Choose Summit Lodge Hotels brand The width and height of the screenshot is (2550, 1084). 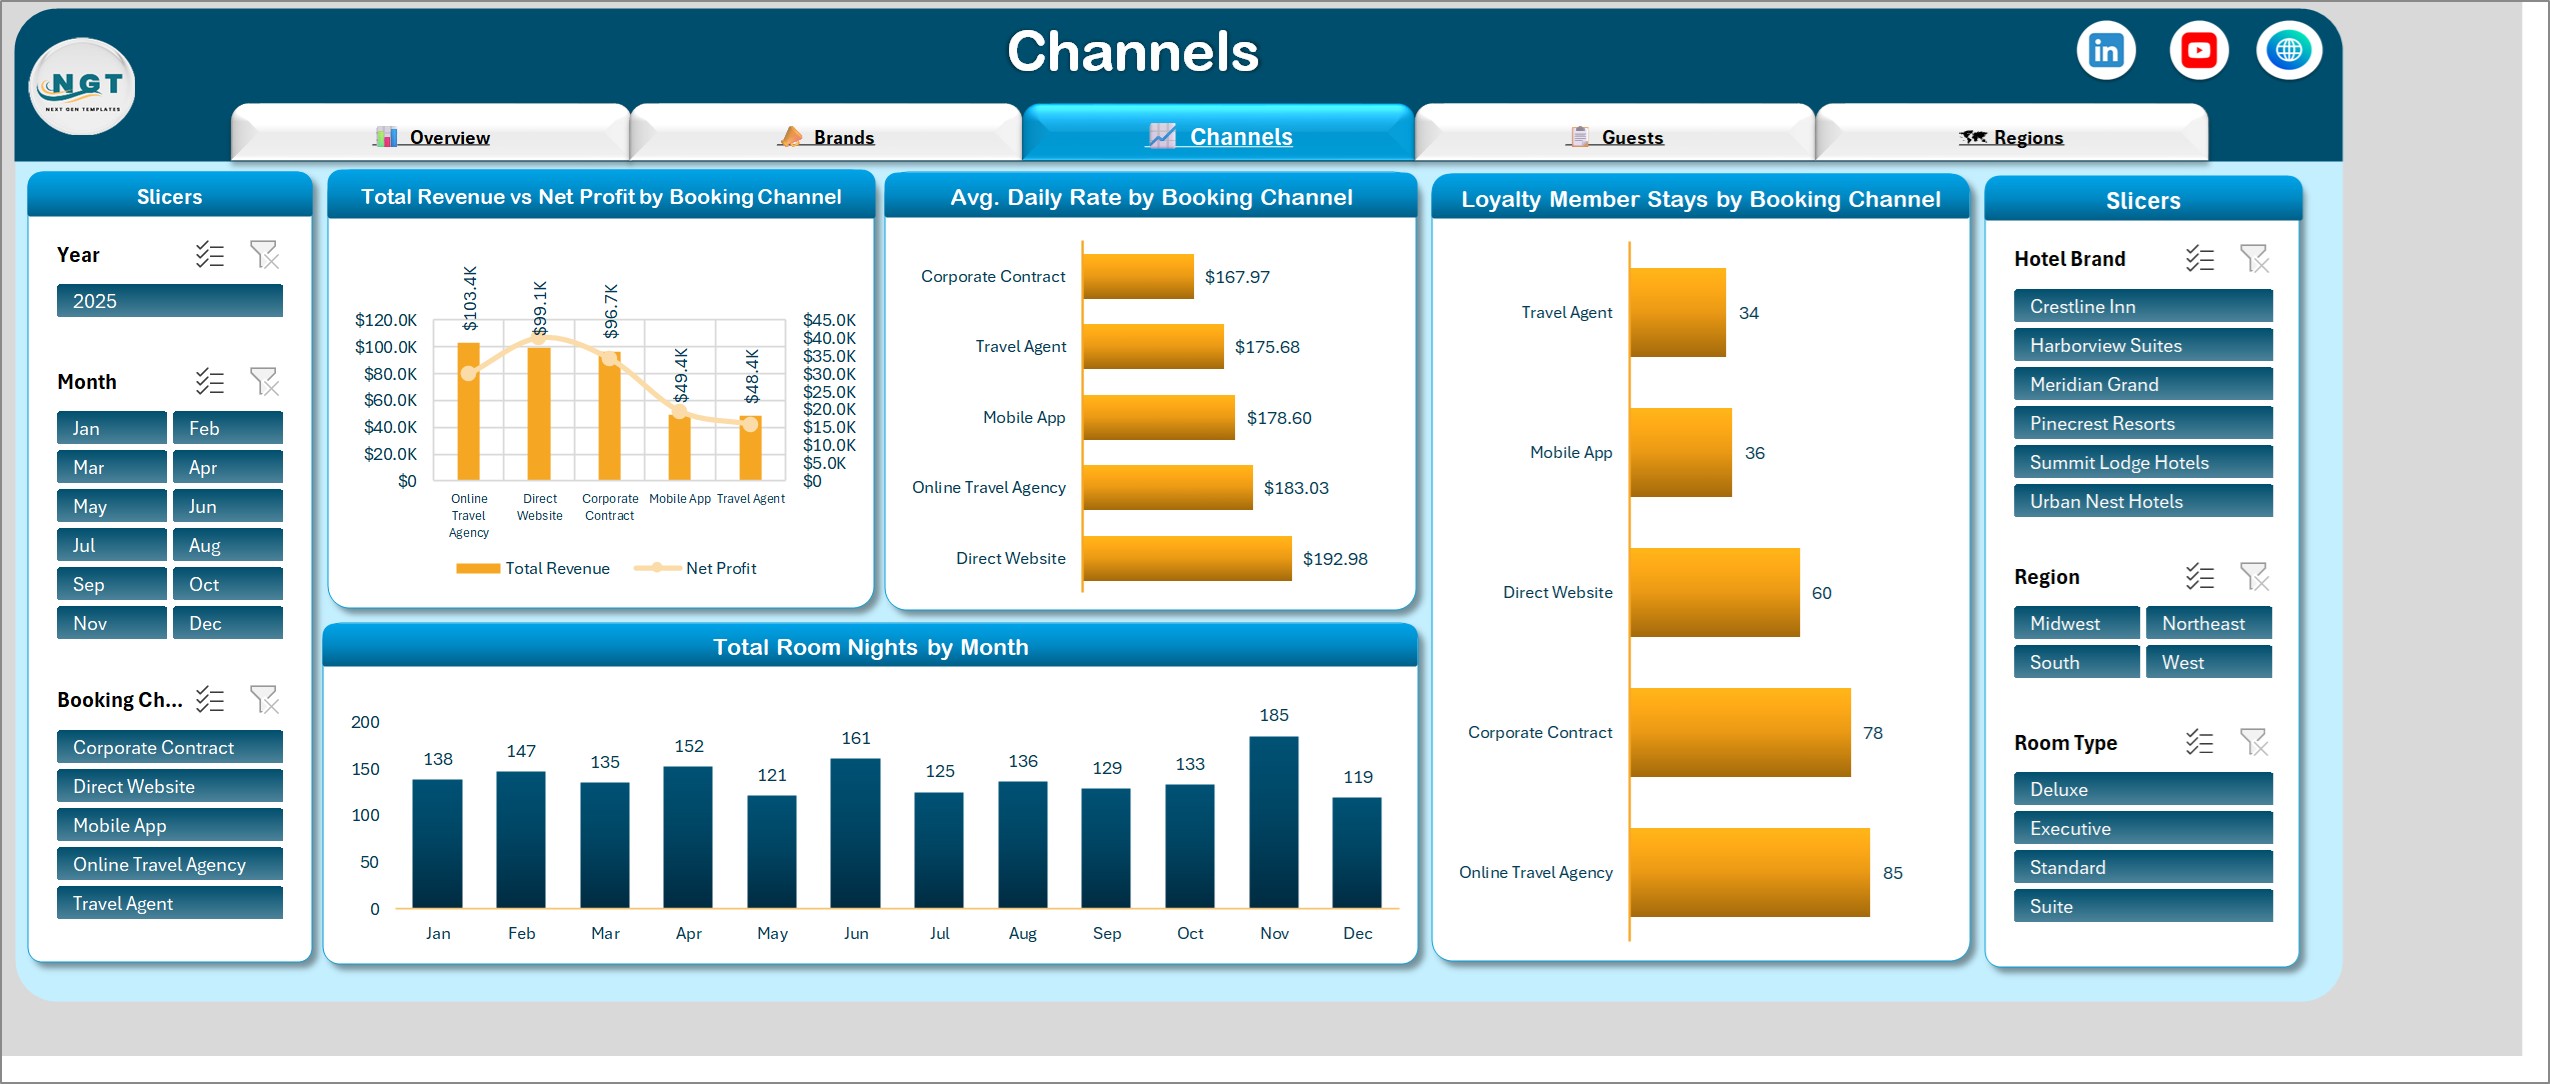pyautogui.click(x=2143, y=462)
